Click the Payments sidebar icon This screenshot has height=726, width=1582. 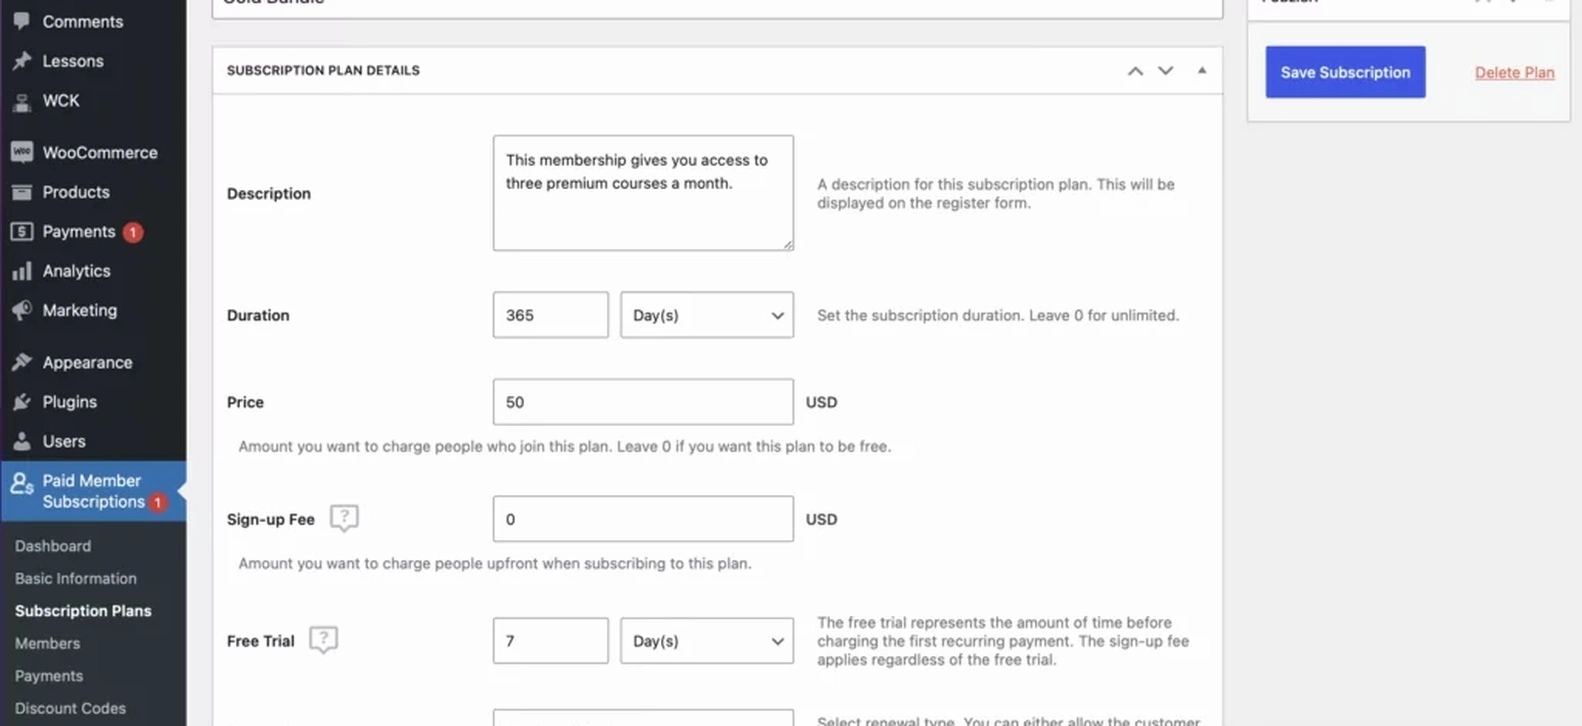(x=21, y=231)
